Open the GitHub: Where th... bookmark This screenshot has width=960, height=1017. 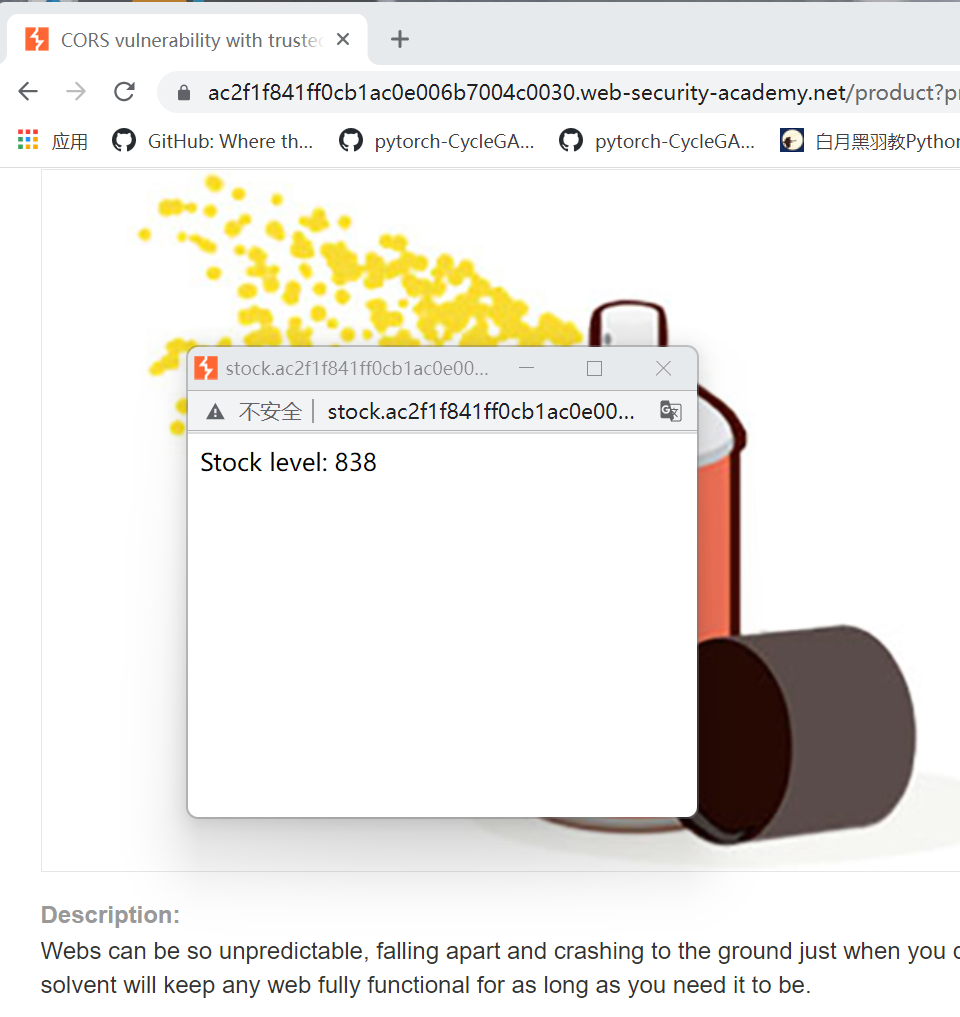[x=213, y=141]
